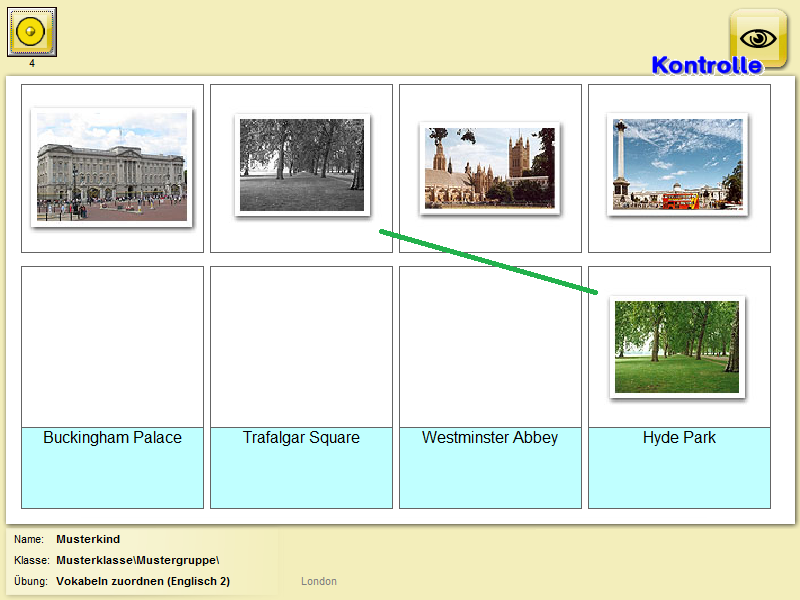800x600 pixels.
Task: Click the Buckingham Palace caption box
Action: click(x=112, y=467)
